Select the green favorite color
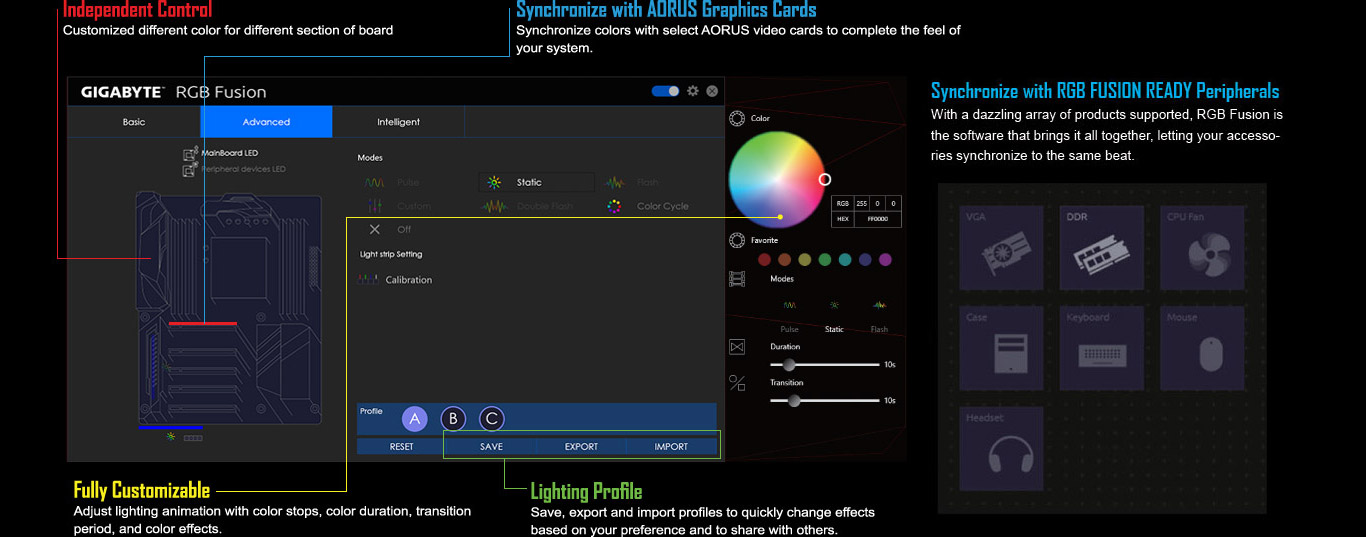The image size is (1366, 537). coord(824,260)
